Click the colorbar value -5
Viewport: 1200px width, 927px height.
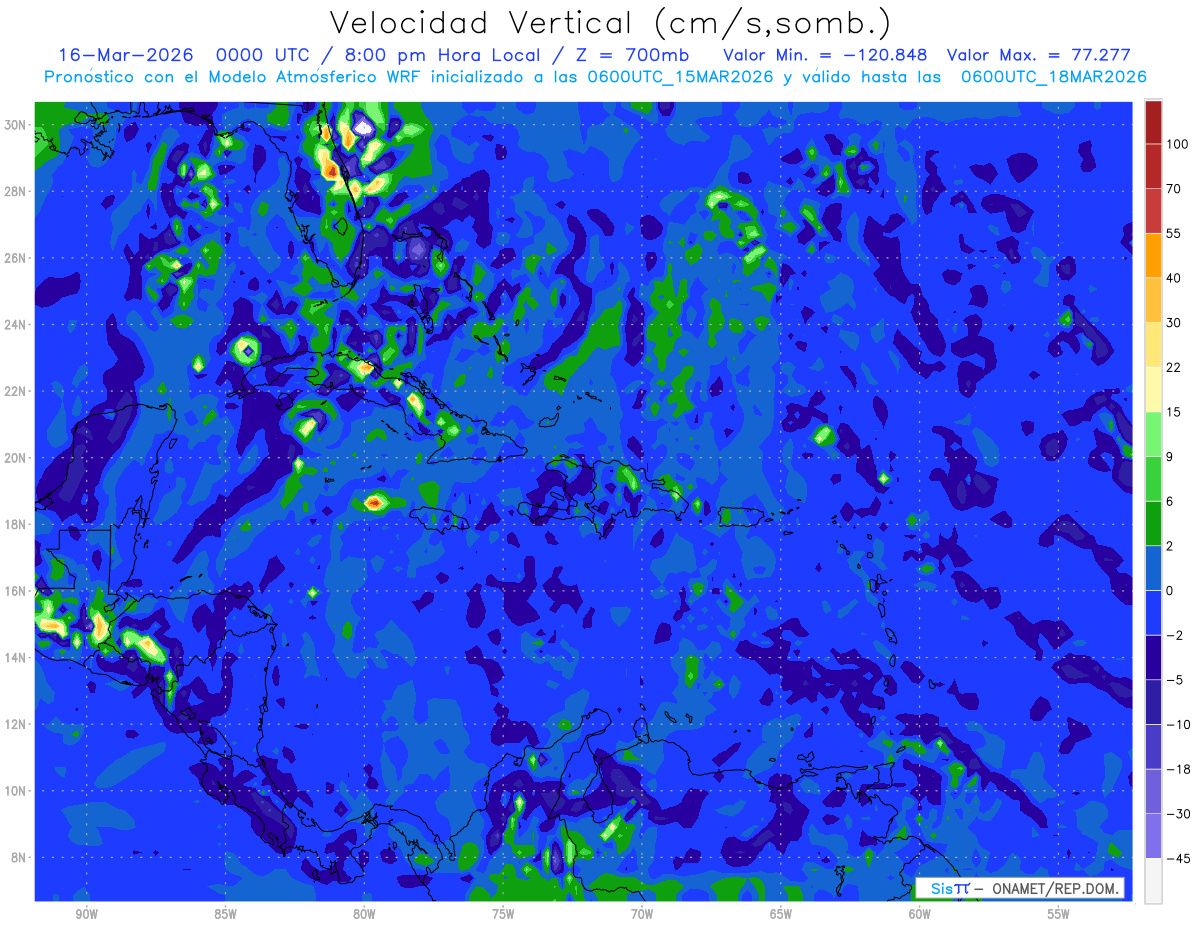click(1173, 679)
